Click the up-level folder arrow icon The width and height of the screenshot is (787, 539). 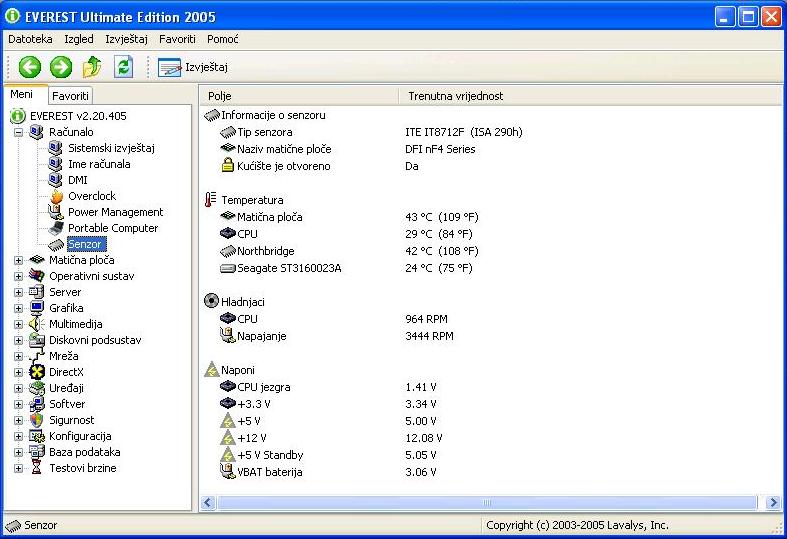92,67
